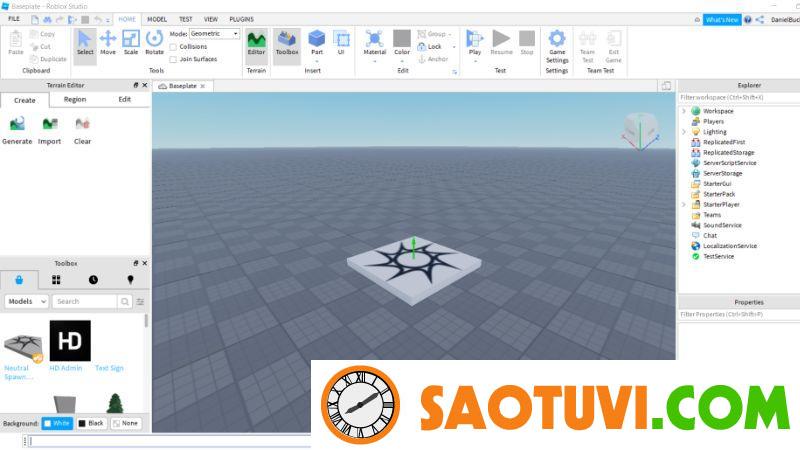The image size is (800, 450).
Task: Switch to the TEST ribbon tab
Action: click(186, 19)
